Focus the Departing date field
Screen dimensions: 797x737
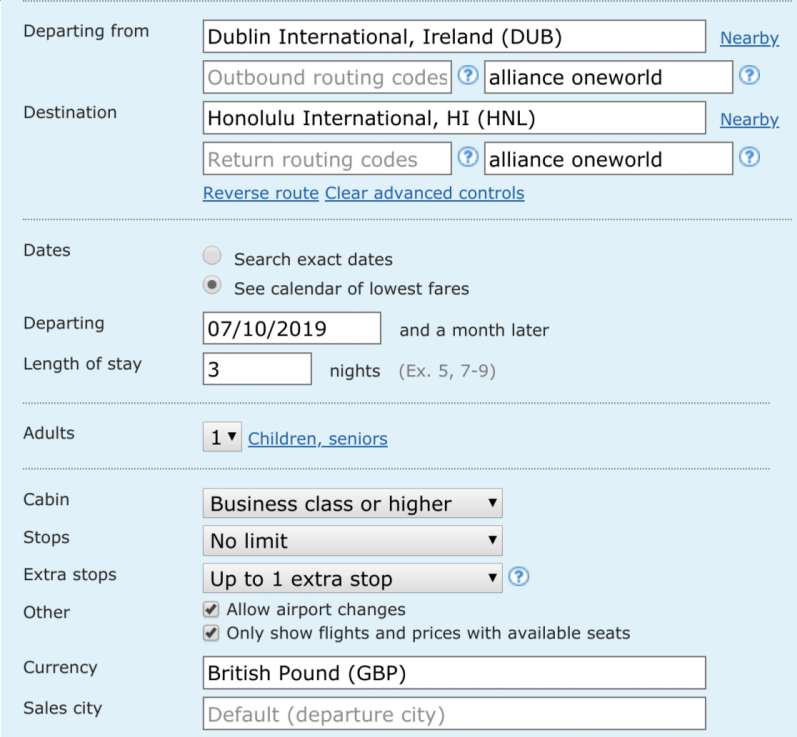tap(292, 328)
